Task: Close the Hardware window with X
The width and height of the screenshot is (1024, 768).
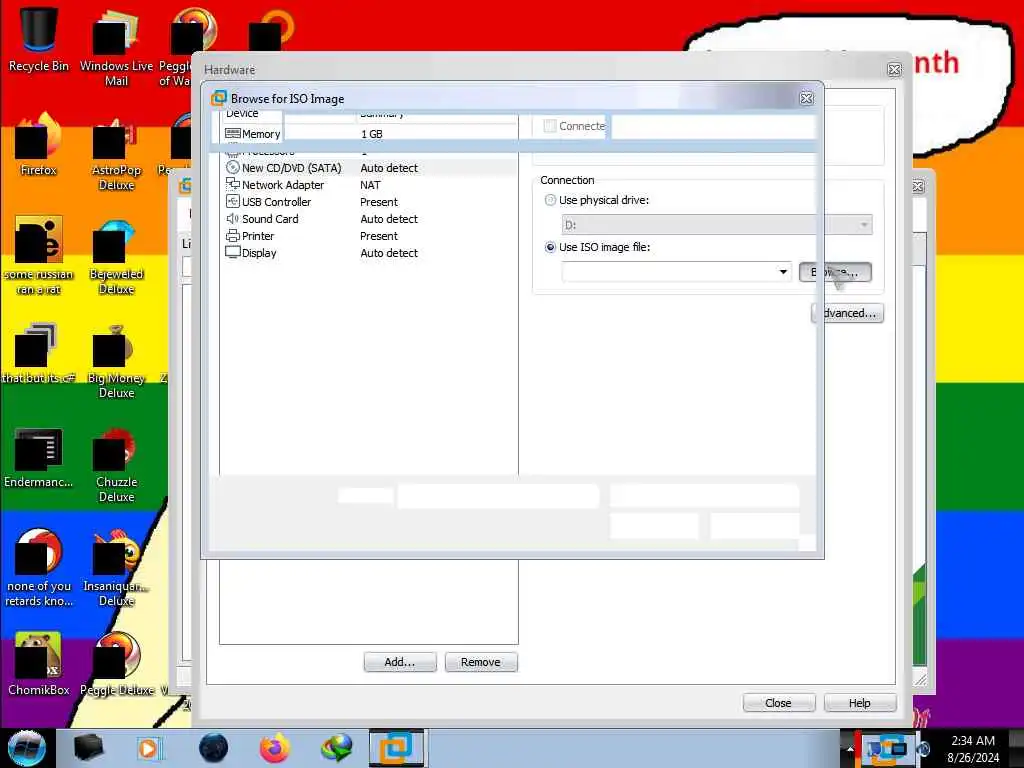Action: 894,69
